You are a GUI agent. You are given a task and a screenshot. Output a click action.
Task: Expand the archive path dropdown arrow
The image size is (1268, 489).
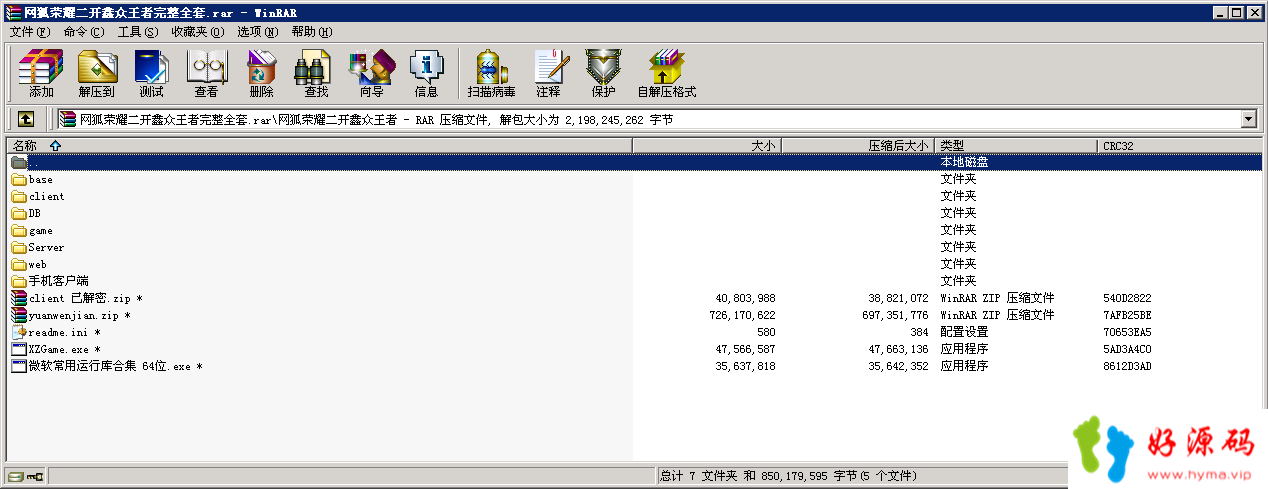pos(1248,120)
